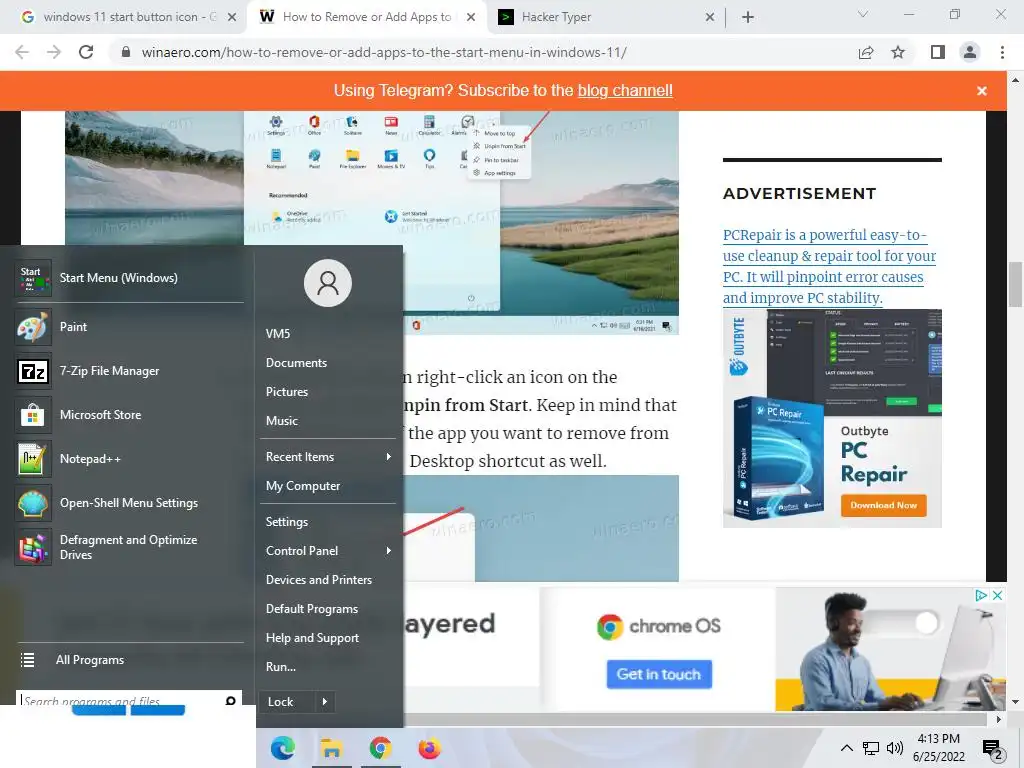Open File Explorer from the taskbar
Image resolution: width=1024 pixels, height=768 pixels.
pyautogui.click(x=332, y=748)
